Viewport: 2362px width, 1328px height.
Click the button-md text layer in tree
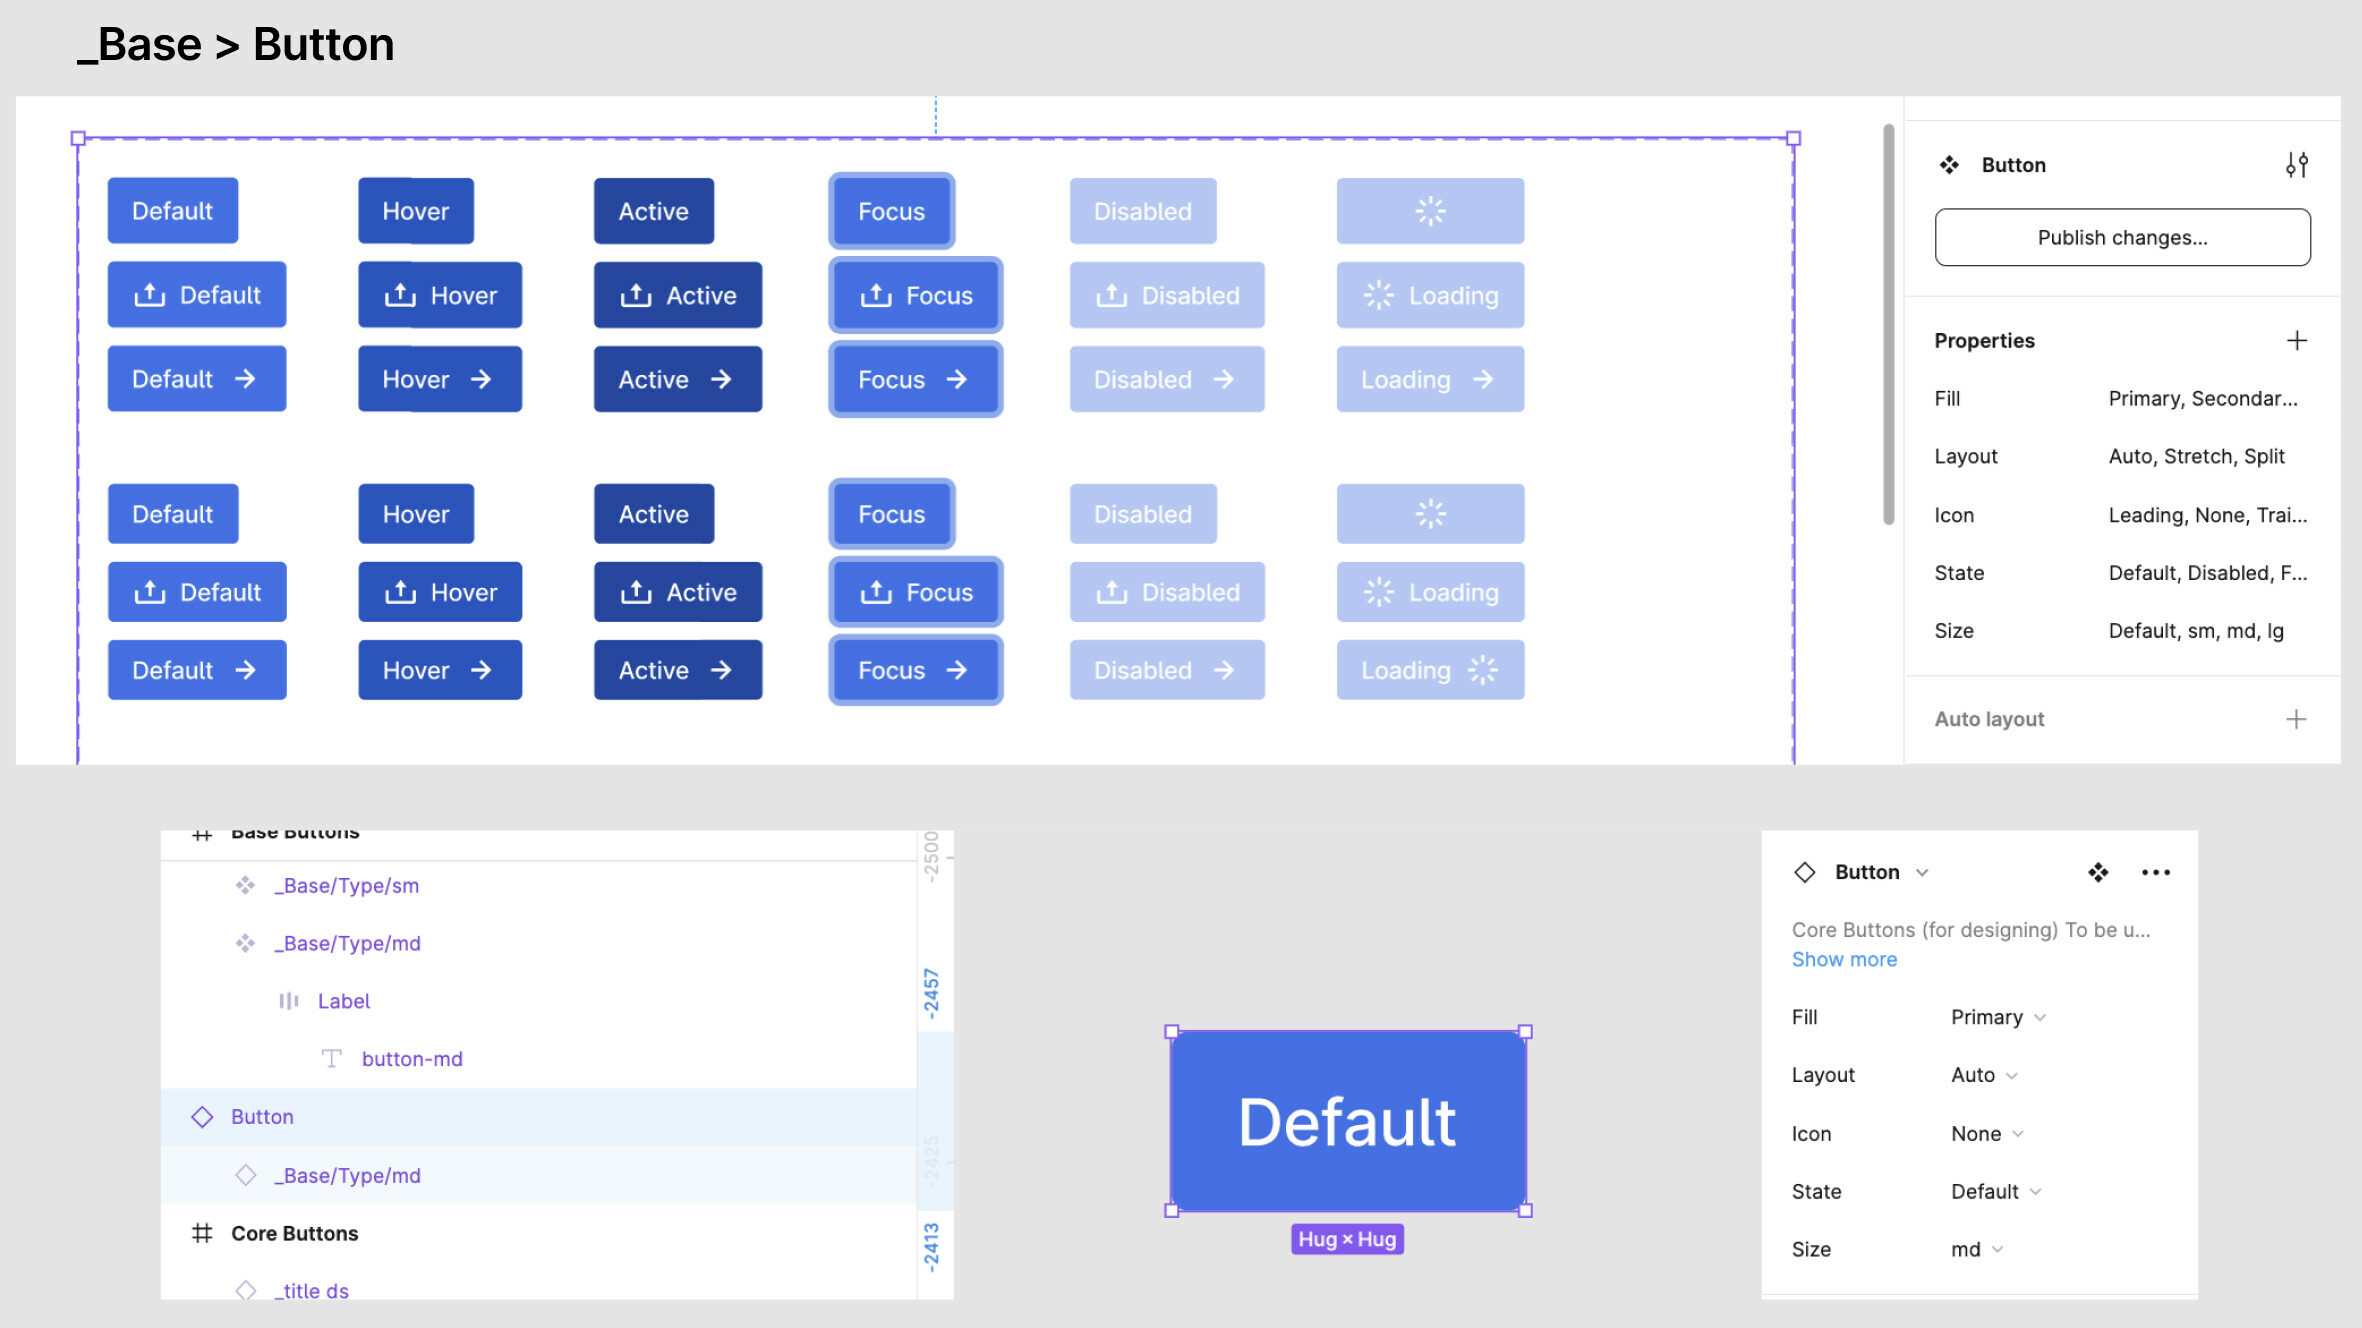click(410, 1057)
